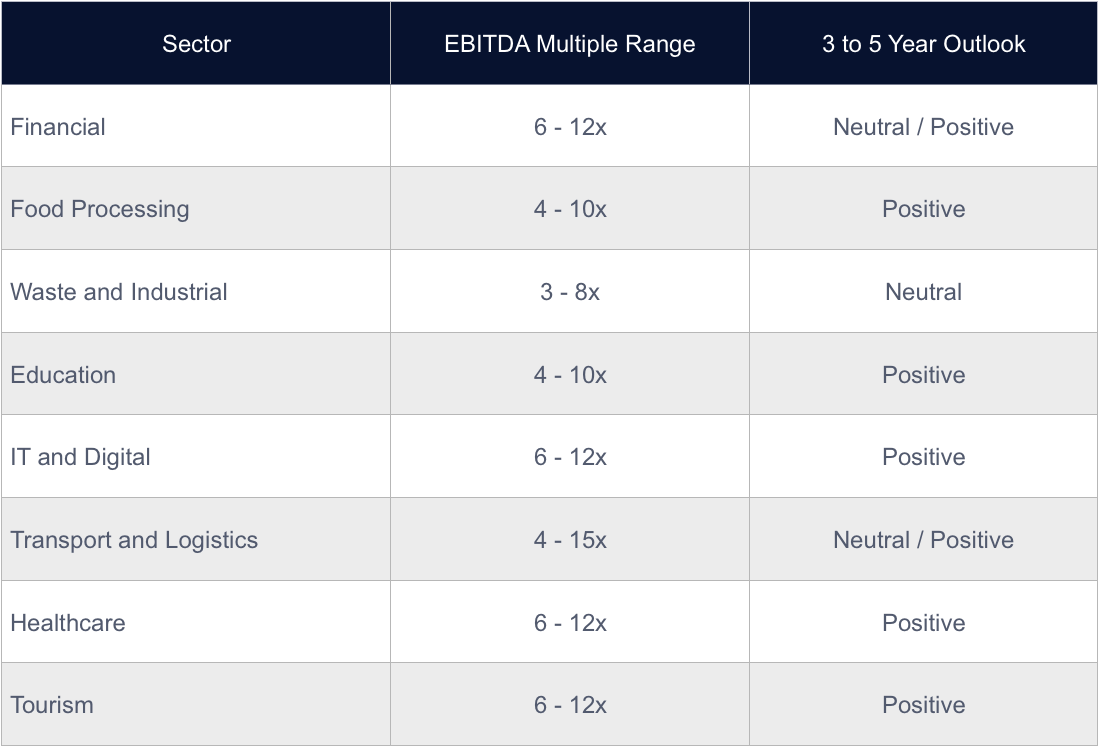Click the Sector column header
The height and width of the screenshot is (748, 1100).
pos(196,44)
